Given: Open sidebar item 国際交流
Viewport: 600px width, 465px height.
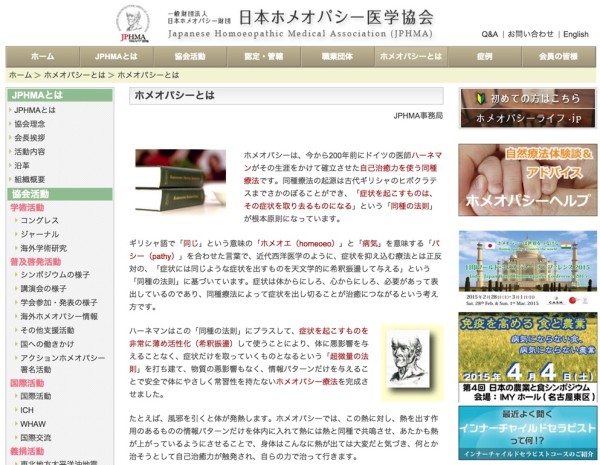Looking at the screenshot, I should click(x=36, y=437).
